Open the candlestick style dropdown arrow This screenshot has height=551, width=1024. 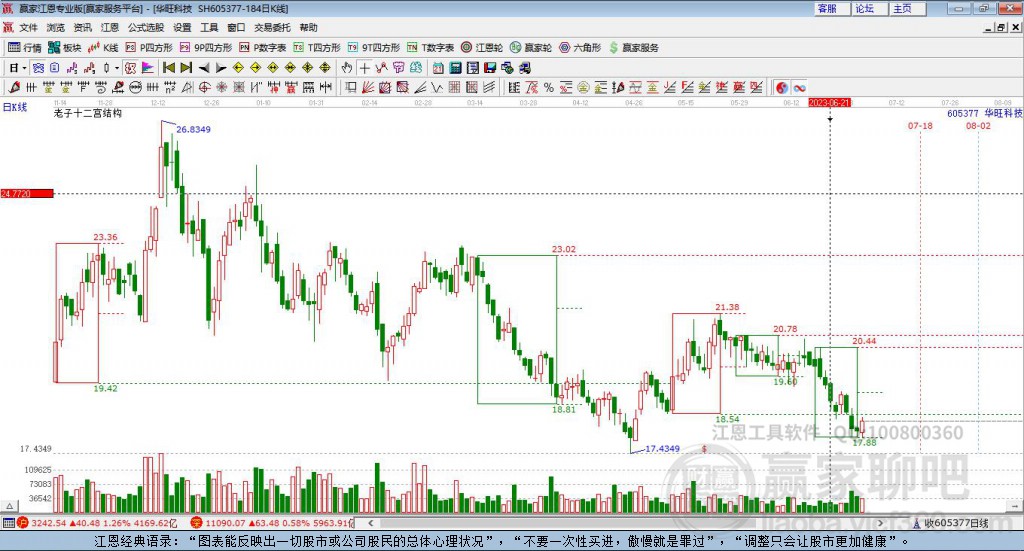117,68
